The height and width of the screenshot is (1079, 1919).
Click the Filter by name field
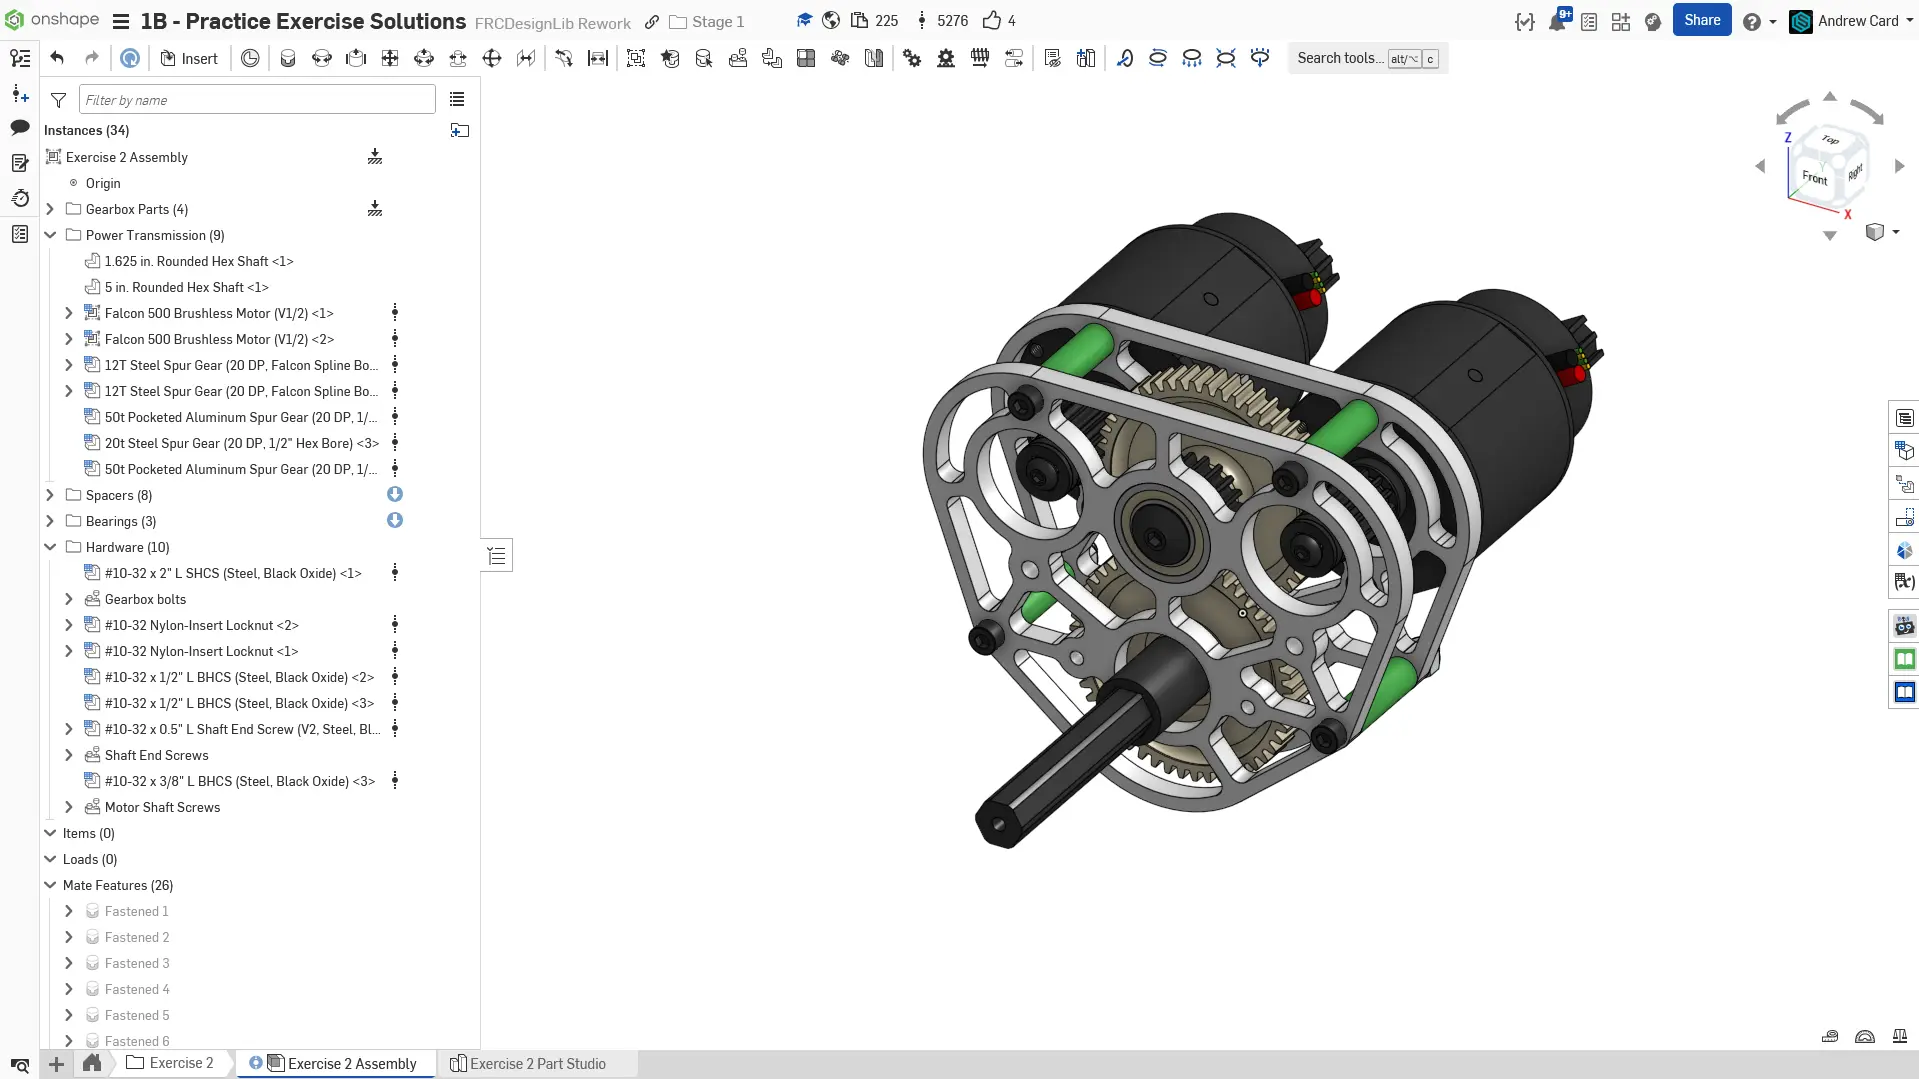[x=257, y=100]
